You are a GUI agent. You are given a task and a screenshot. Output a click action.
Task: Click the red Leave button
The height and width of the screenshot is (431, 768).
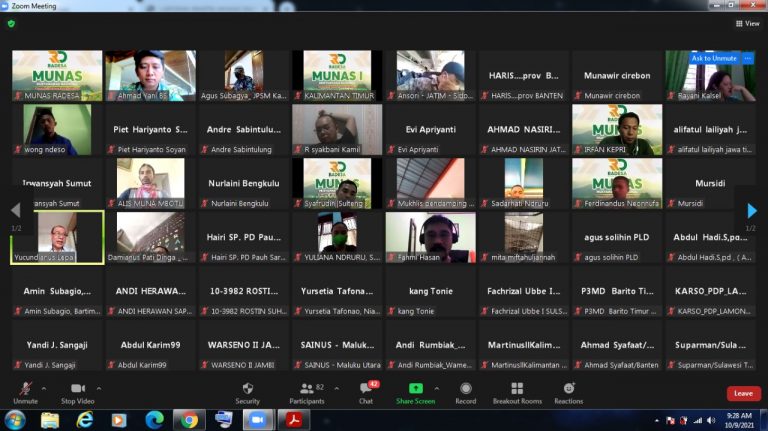(742, 393)
